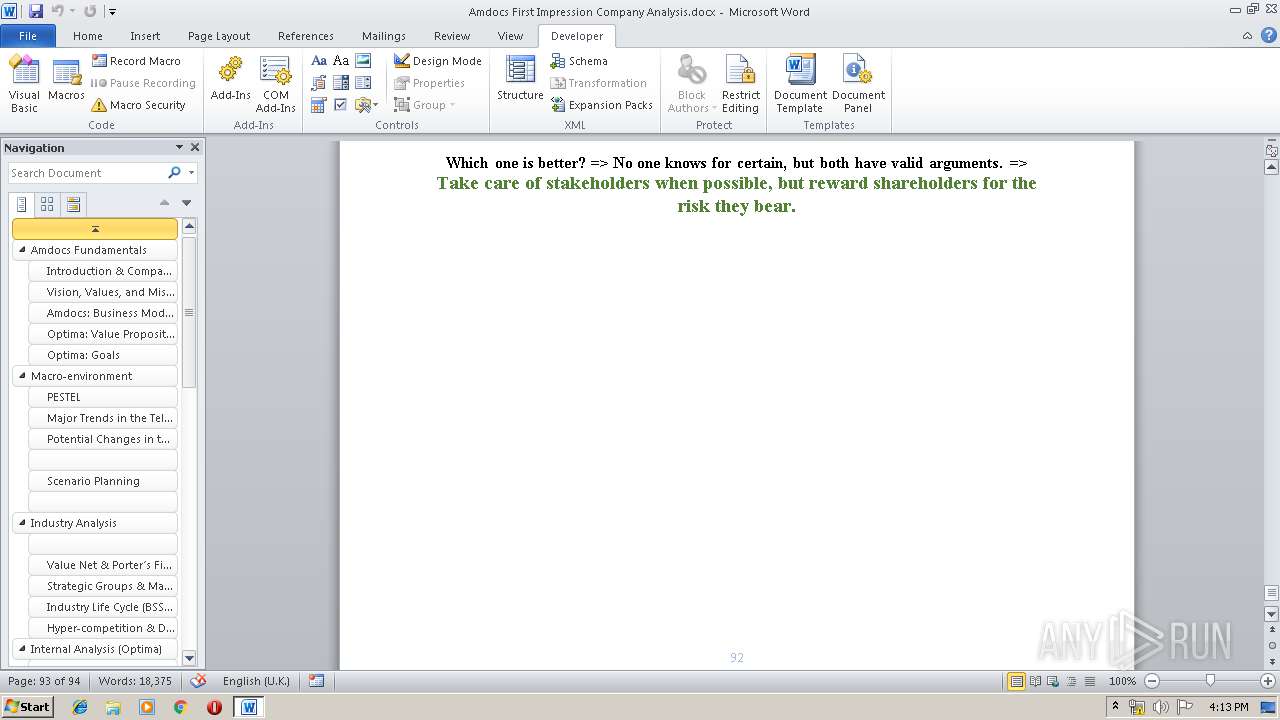
Task: Save document from Quick Access Toolbar
Action: [x=36, y=11]
